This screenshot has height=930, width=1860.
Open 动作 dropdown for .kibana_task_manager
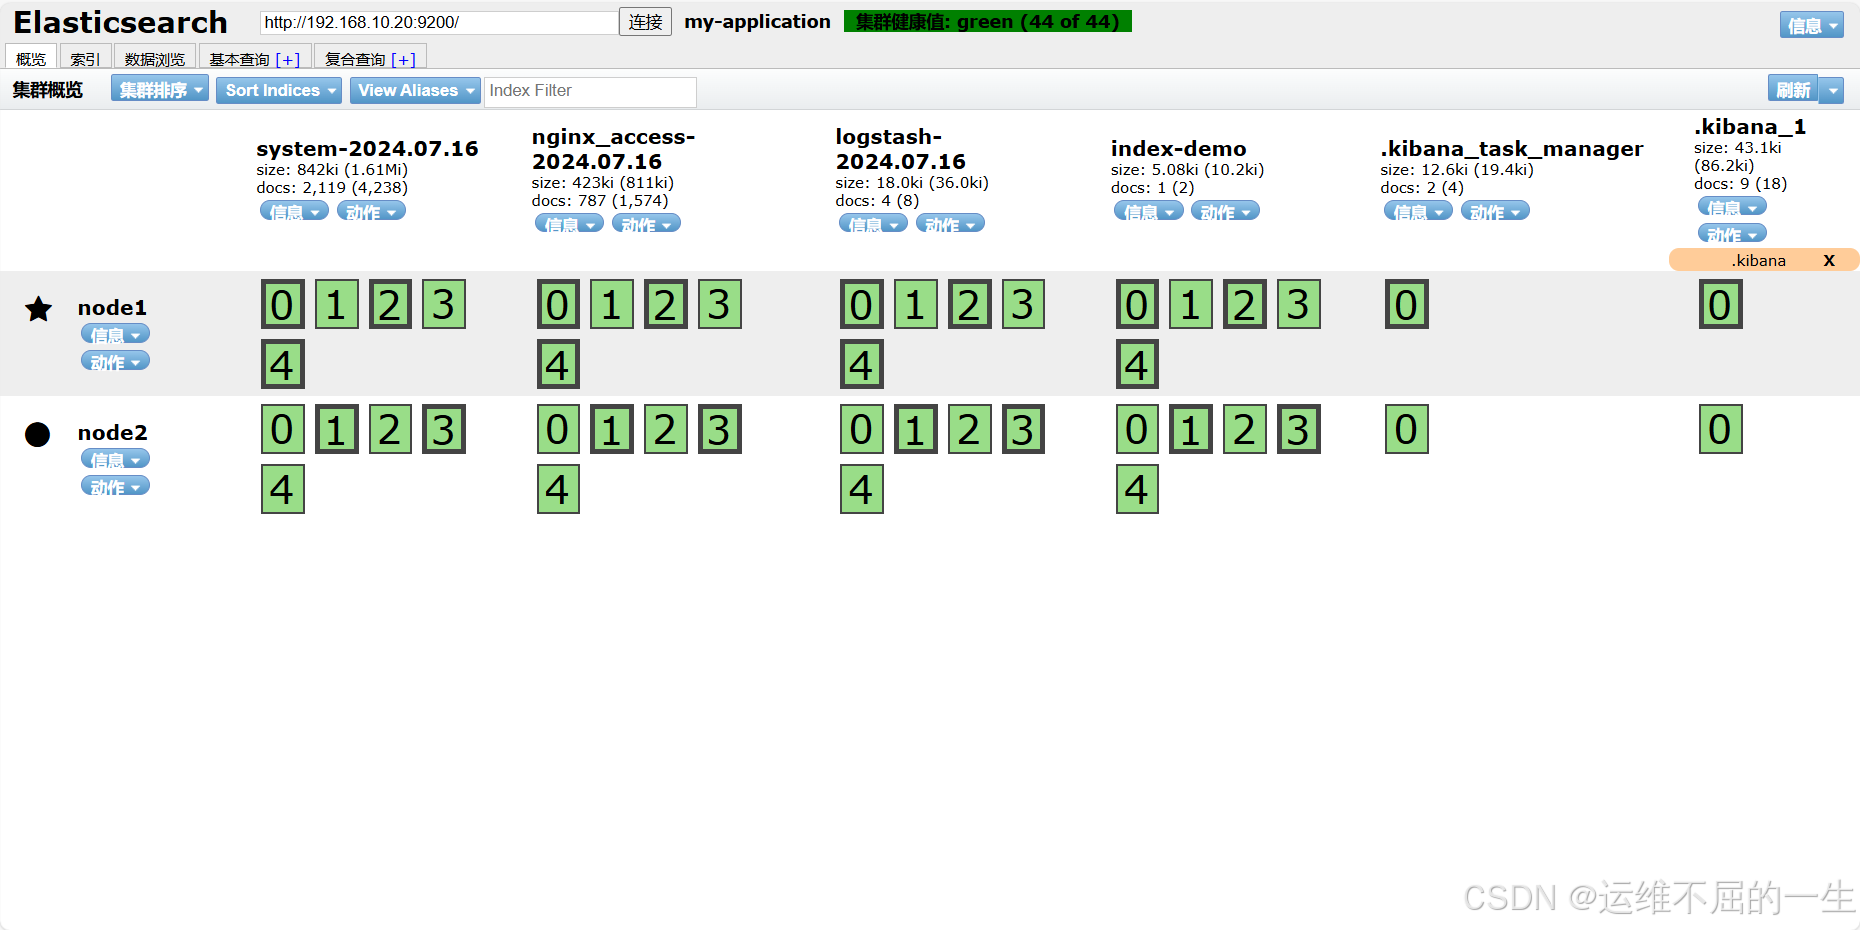coord(1495,211)
